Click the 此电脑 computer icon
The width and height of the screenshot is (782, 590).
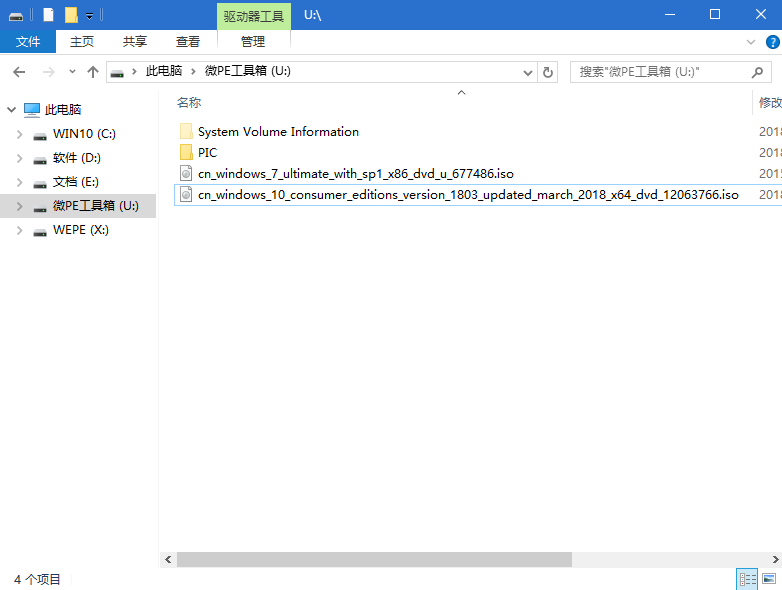32,110
